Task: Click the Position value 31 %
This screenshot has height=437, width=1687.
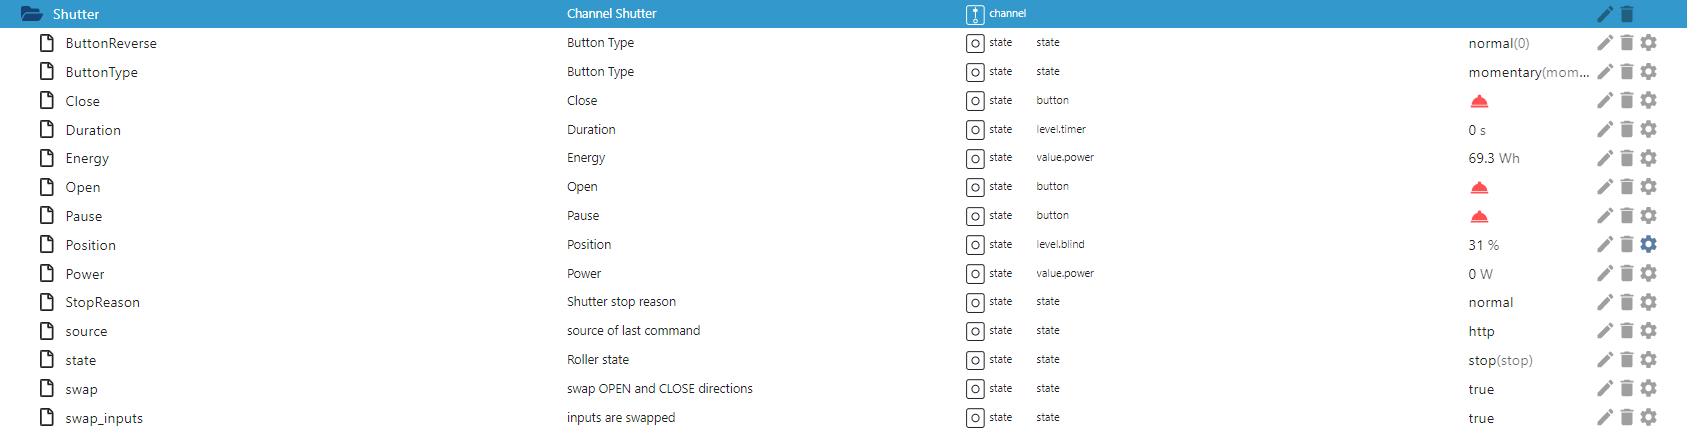Action: pyautogui.click(x=1483, y=245)
